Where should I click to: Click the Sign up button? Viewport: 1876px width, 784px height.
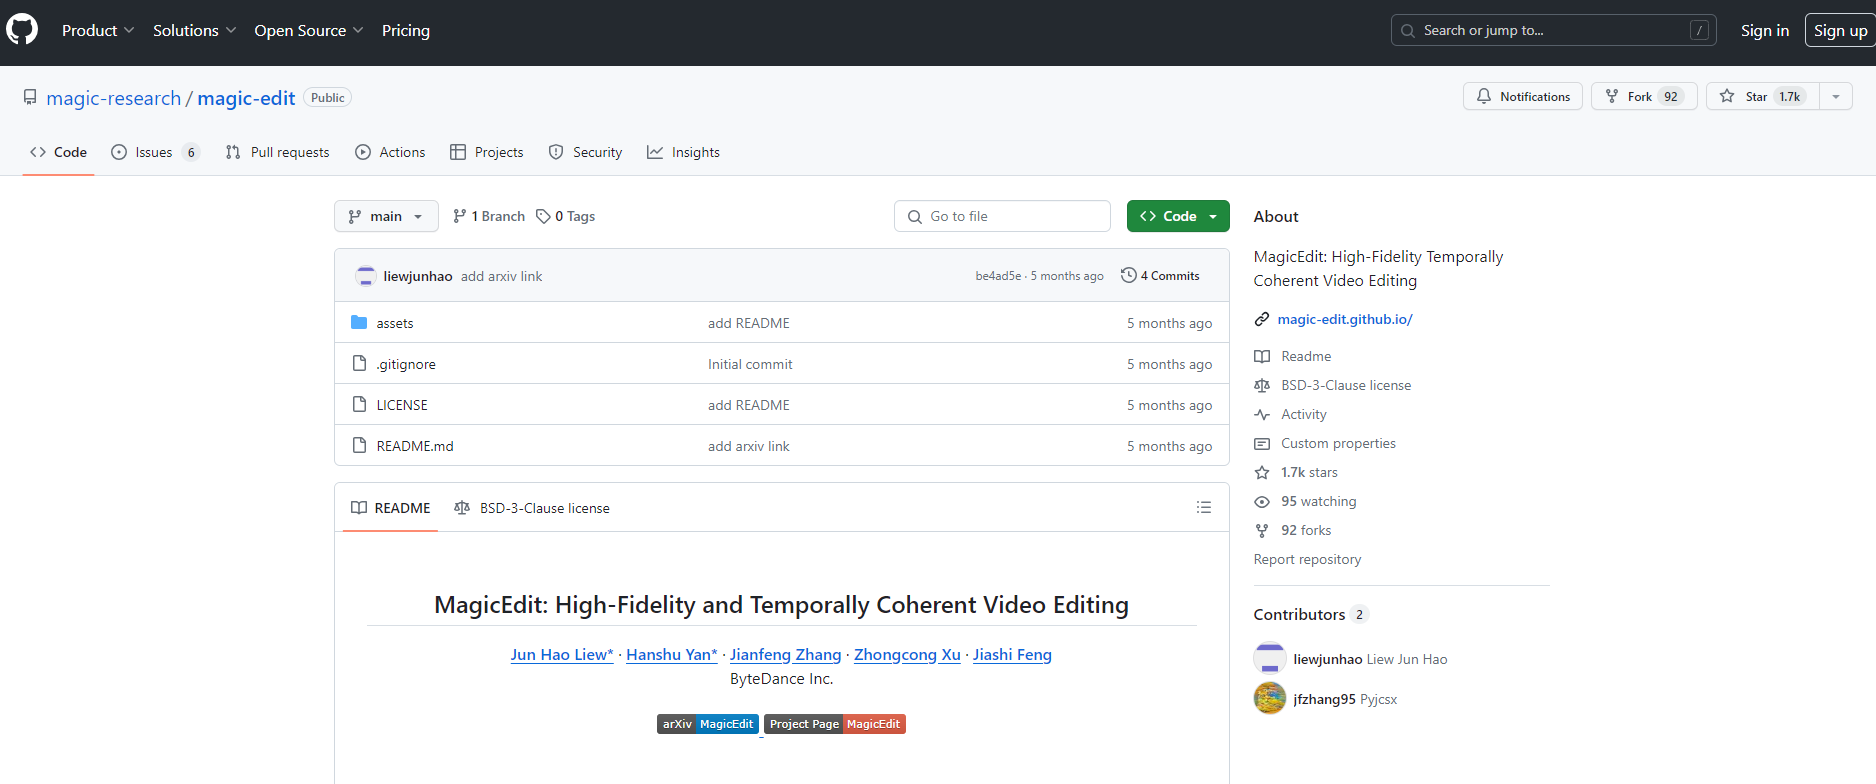tap(1841, 31)
